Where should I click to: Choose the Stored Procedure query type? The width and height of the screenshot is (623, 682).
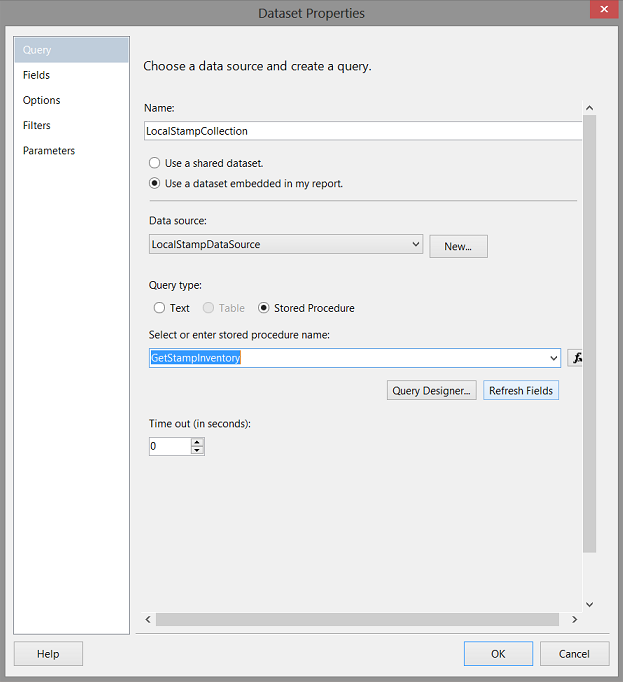[x=264, y=308]
